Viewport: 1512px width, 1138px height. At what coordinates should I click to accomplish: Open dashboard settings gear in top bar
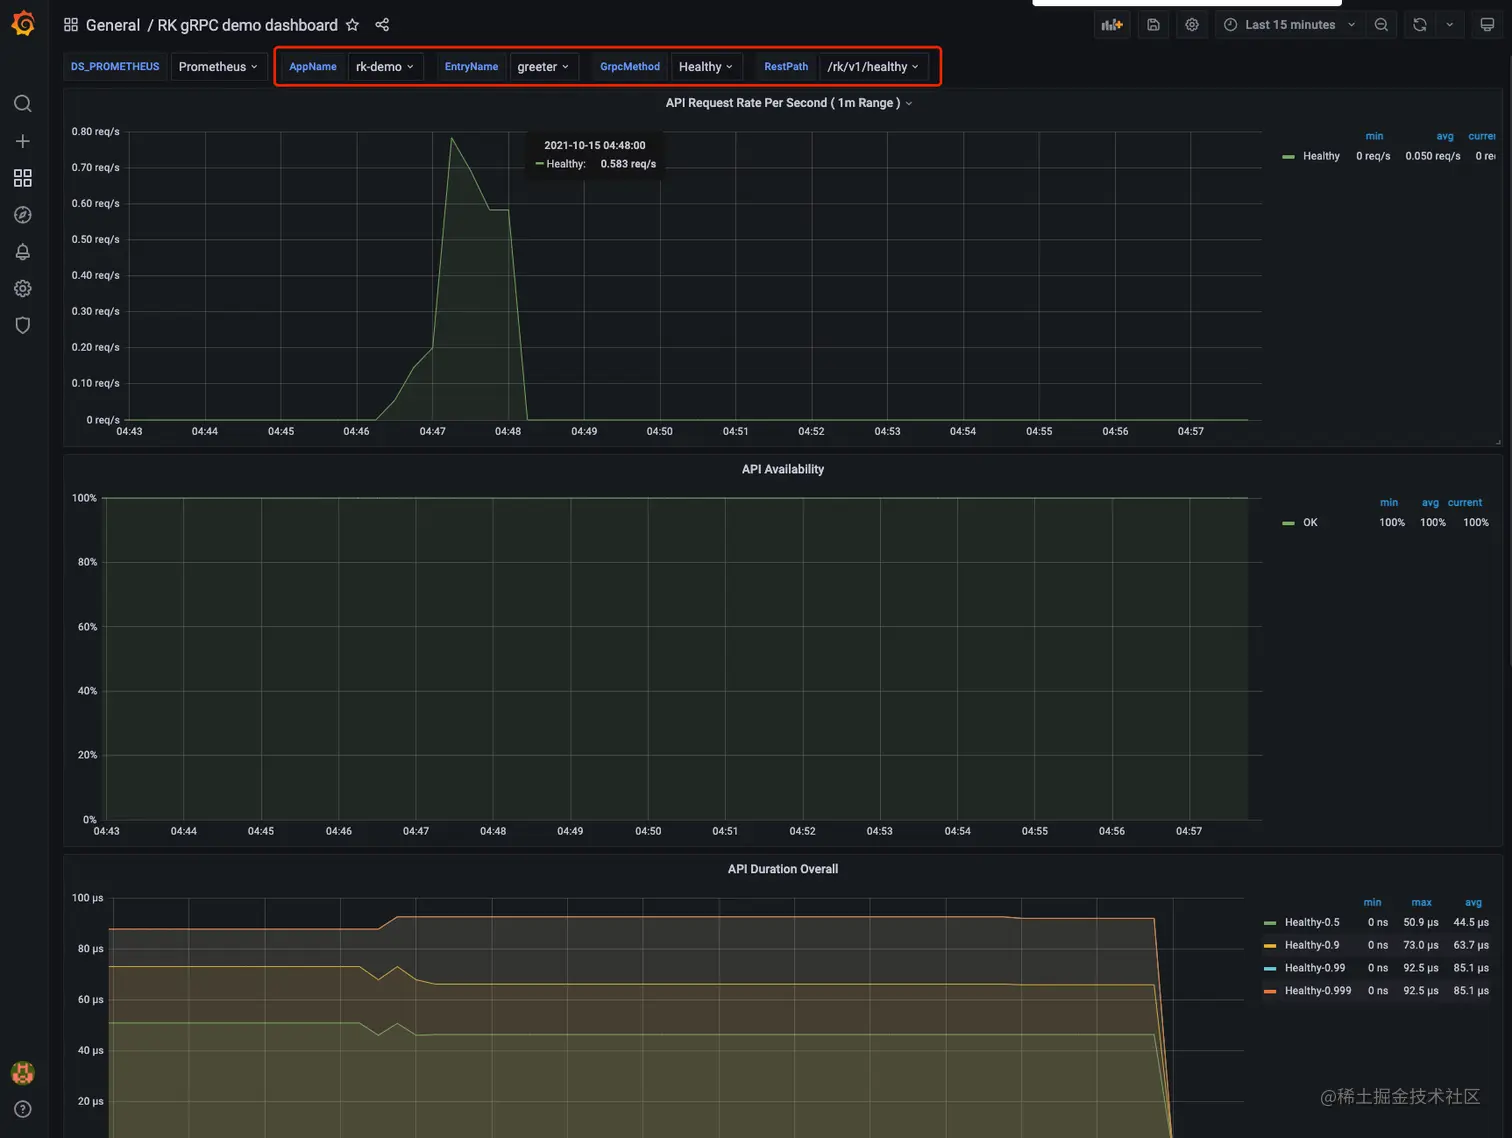click(1192, 25)
